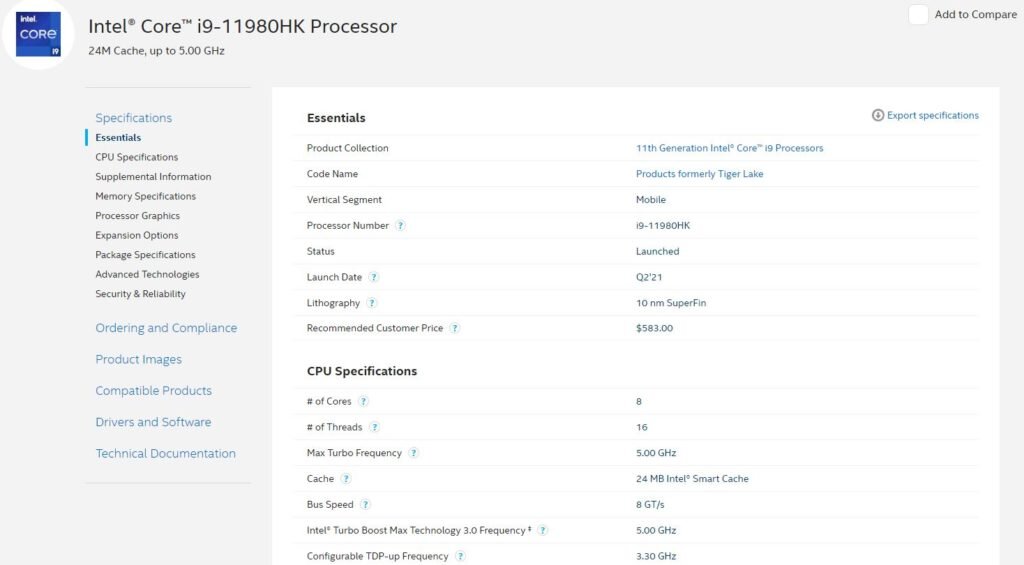Jump to Package Specifications
The width and height of the screenshot is (1024, 565).
145,255
